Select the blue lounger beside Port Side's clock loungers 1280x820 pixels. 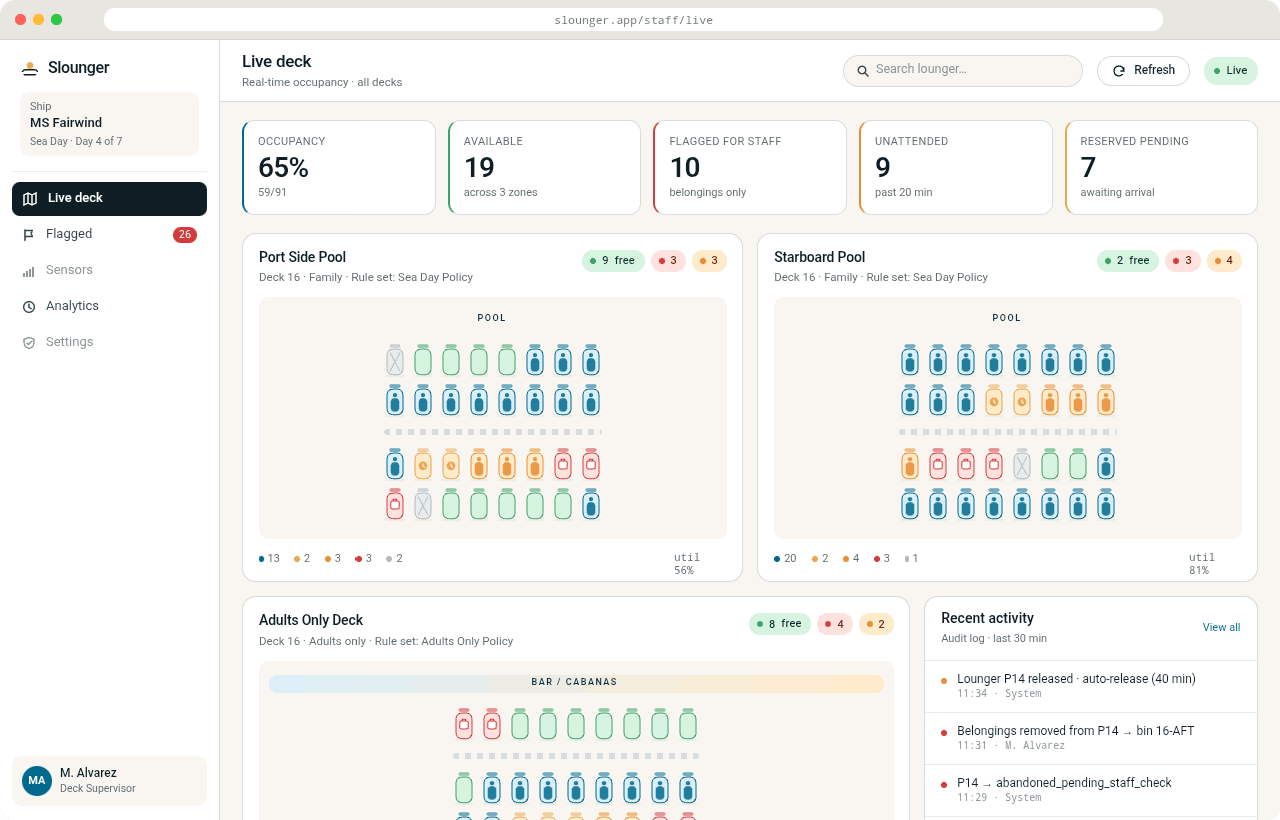point(395,464)
